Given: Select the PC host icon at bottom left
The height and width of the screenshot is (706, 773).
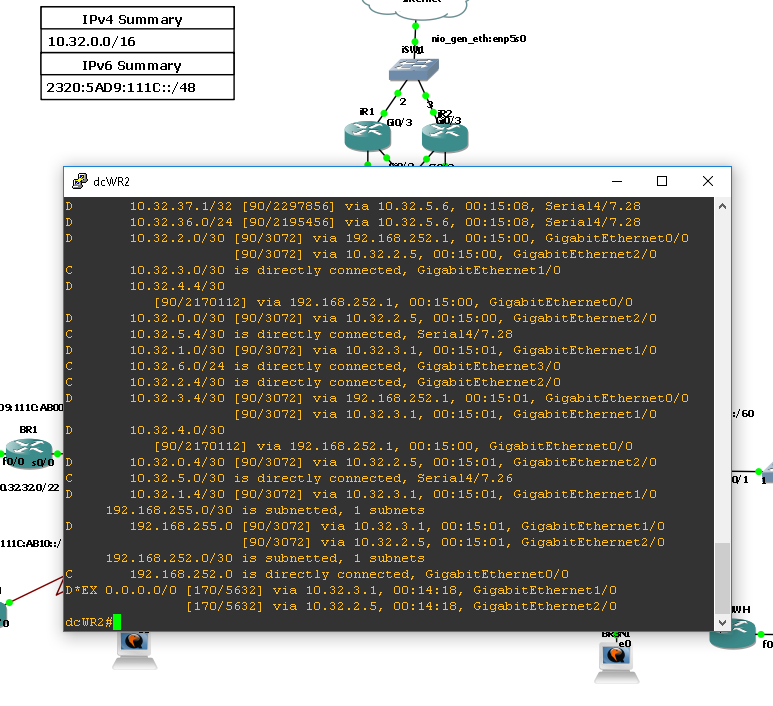Looking at the screenshot, I should pos(134,650).
